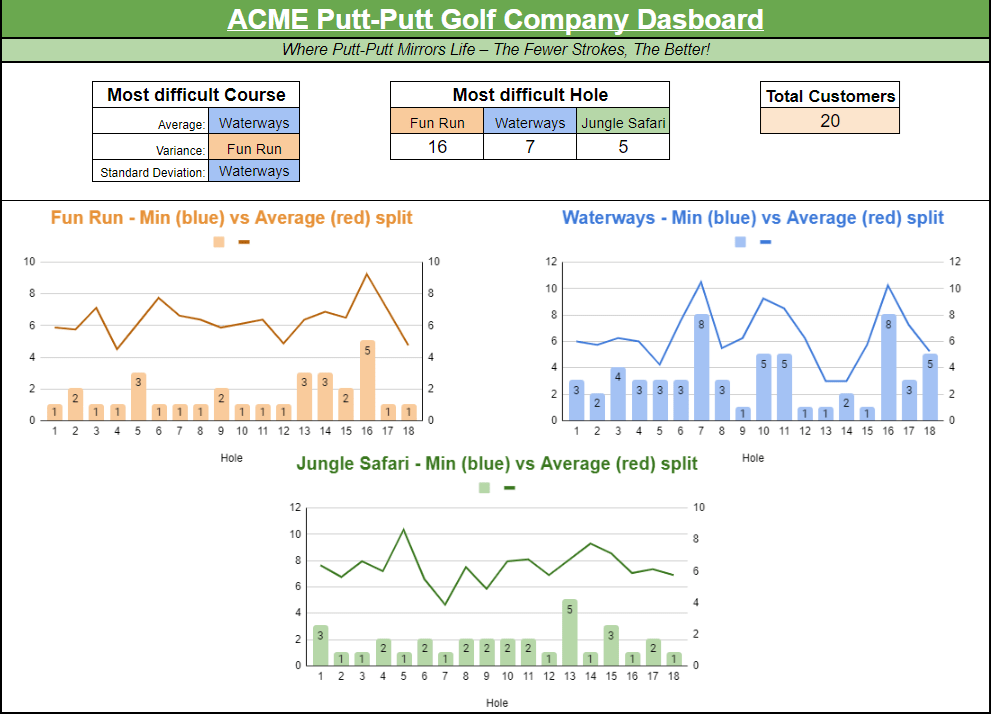The image size is (991, 714).
Task: Select the Jungle Safari column header in hole table
Action: tap(622, 123)
